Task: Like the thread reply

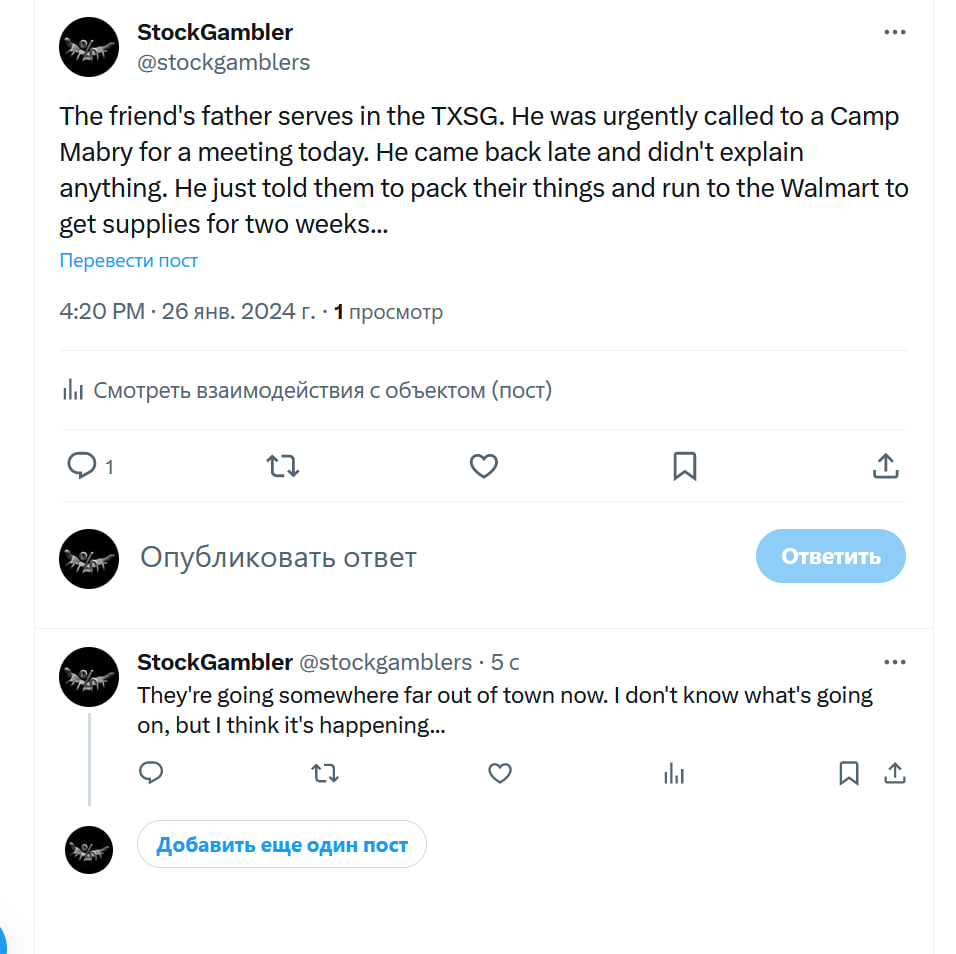Action: pyautogui.click(x=500, y=773)
